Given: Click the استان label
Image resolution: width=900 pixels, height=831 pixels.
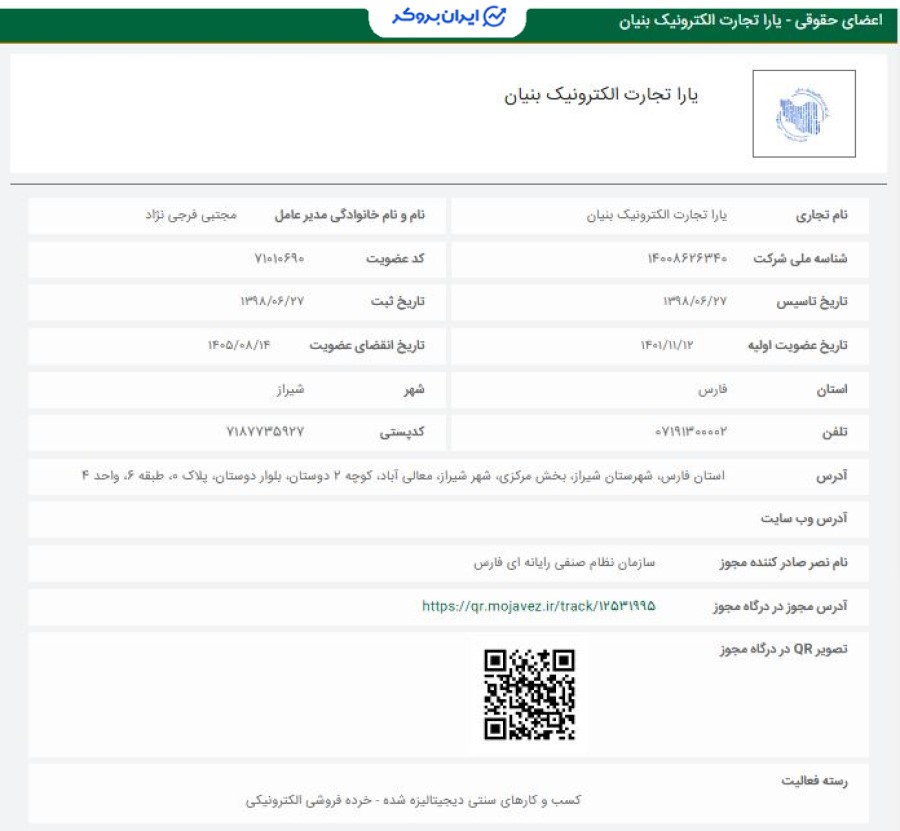Looking at the screenshot, I should [x=832, y=390].
